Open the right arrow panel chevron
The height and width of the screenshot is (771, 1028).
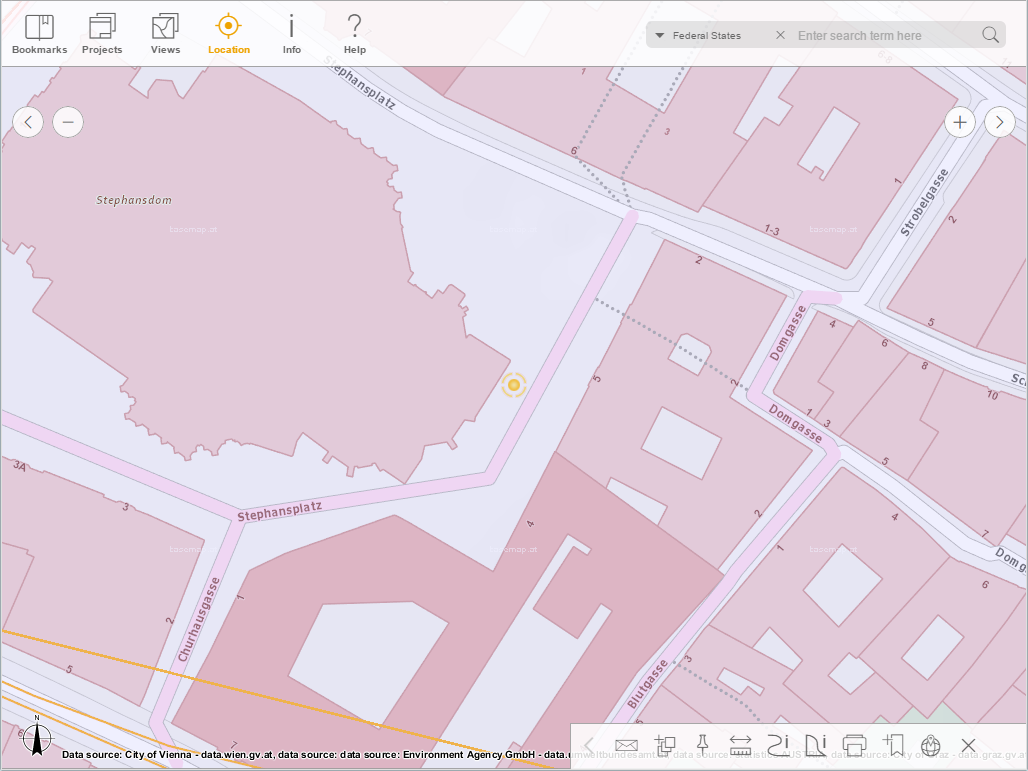[999, 121]
